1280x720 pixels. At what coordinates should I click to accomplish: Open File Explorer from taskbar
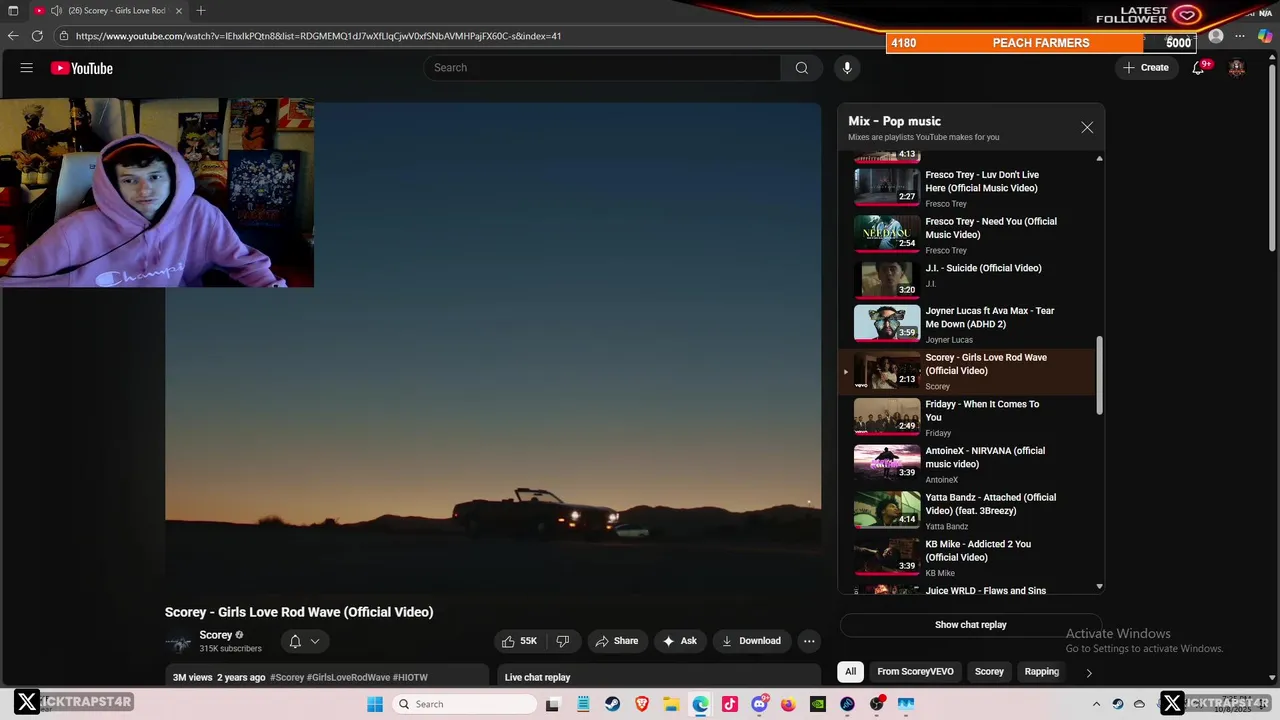click(x=671, y=704)
